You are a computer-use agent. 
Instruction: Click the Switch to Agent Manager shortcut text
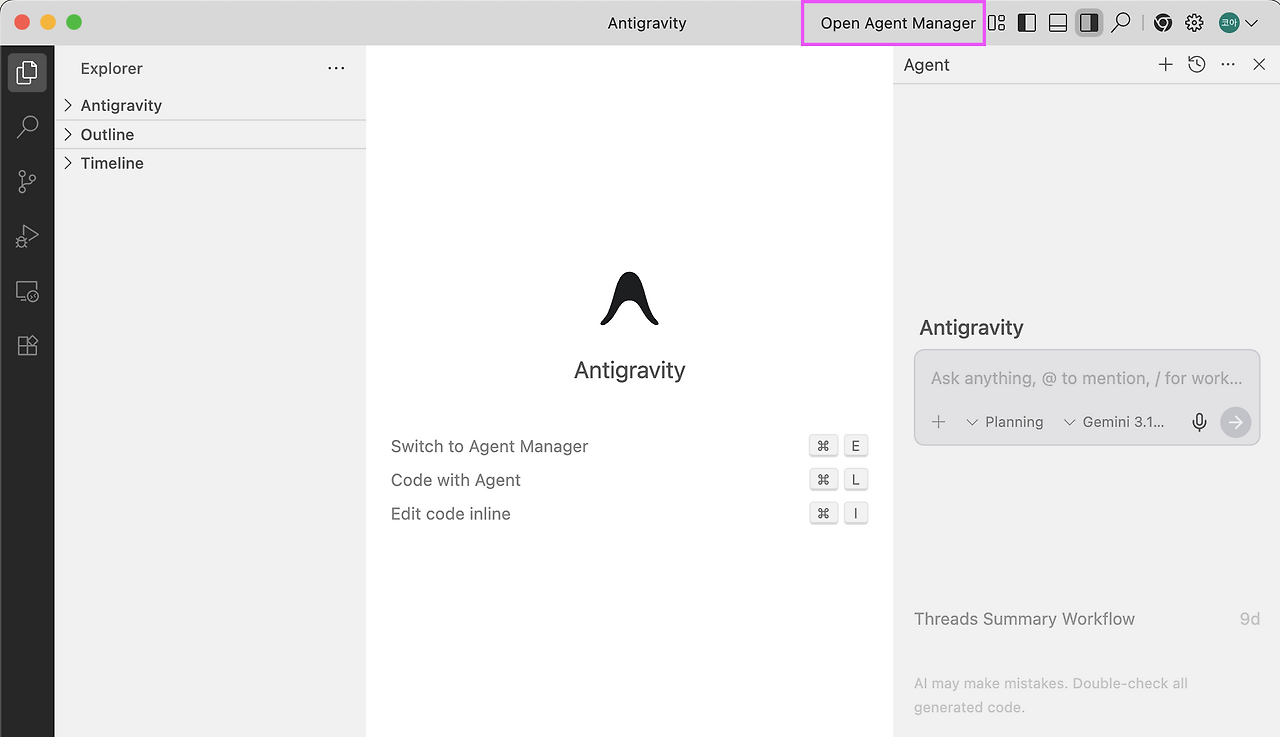(489, 446)
